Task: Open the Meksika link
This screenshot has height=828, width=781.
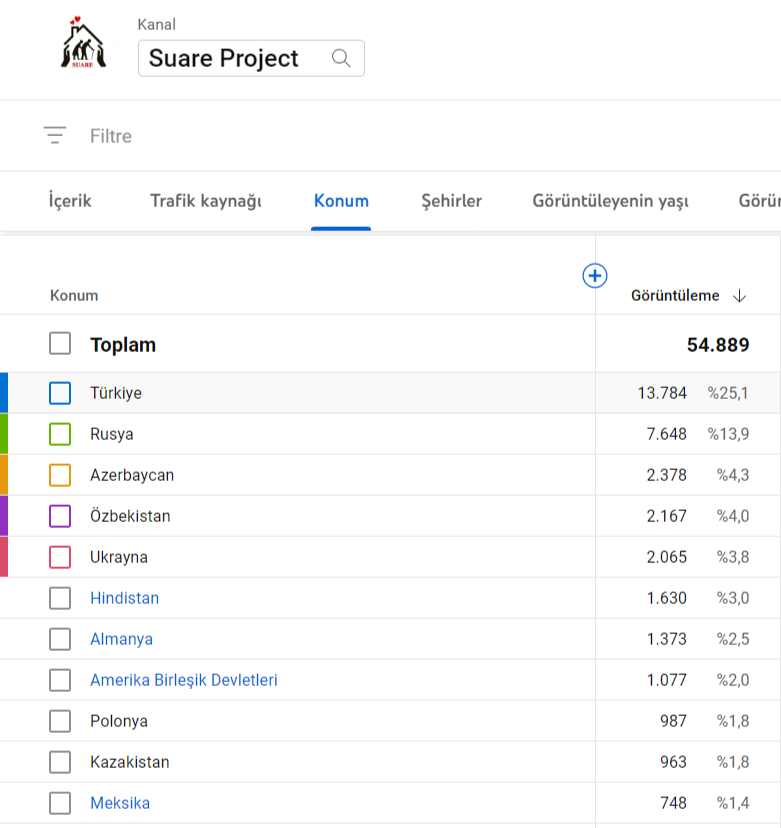Action: (120, 803)
